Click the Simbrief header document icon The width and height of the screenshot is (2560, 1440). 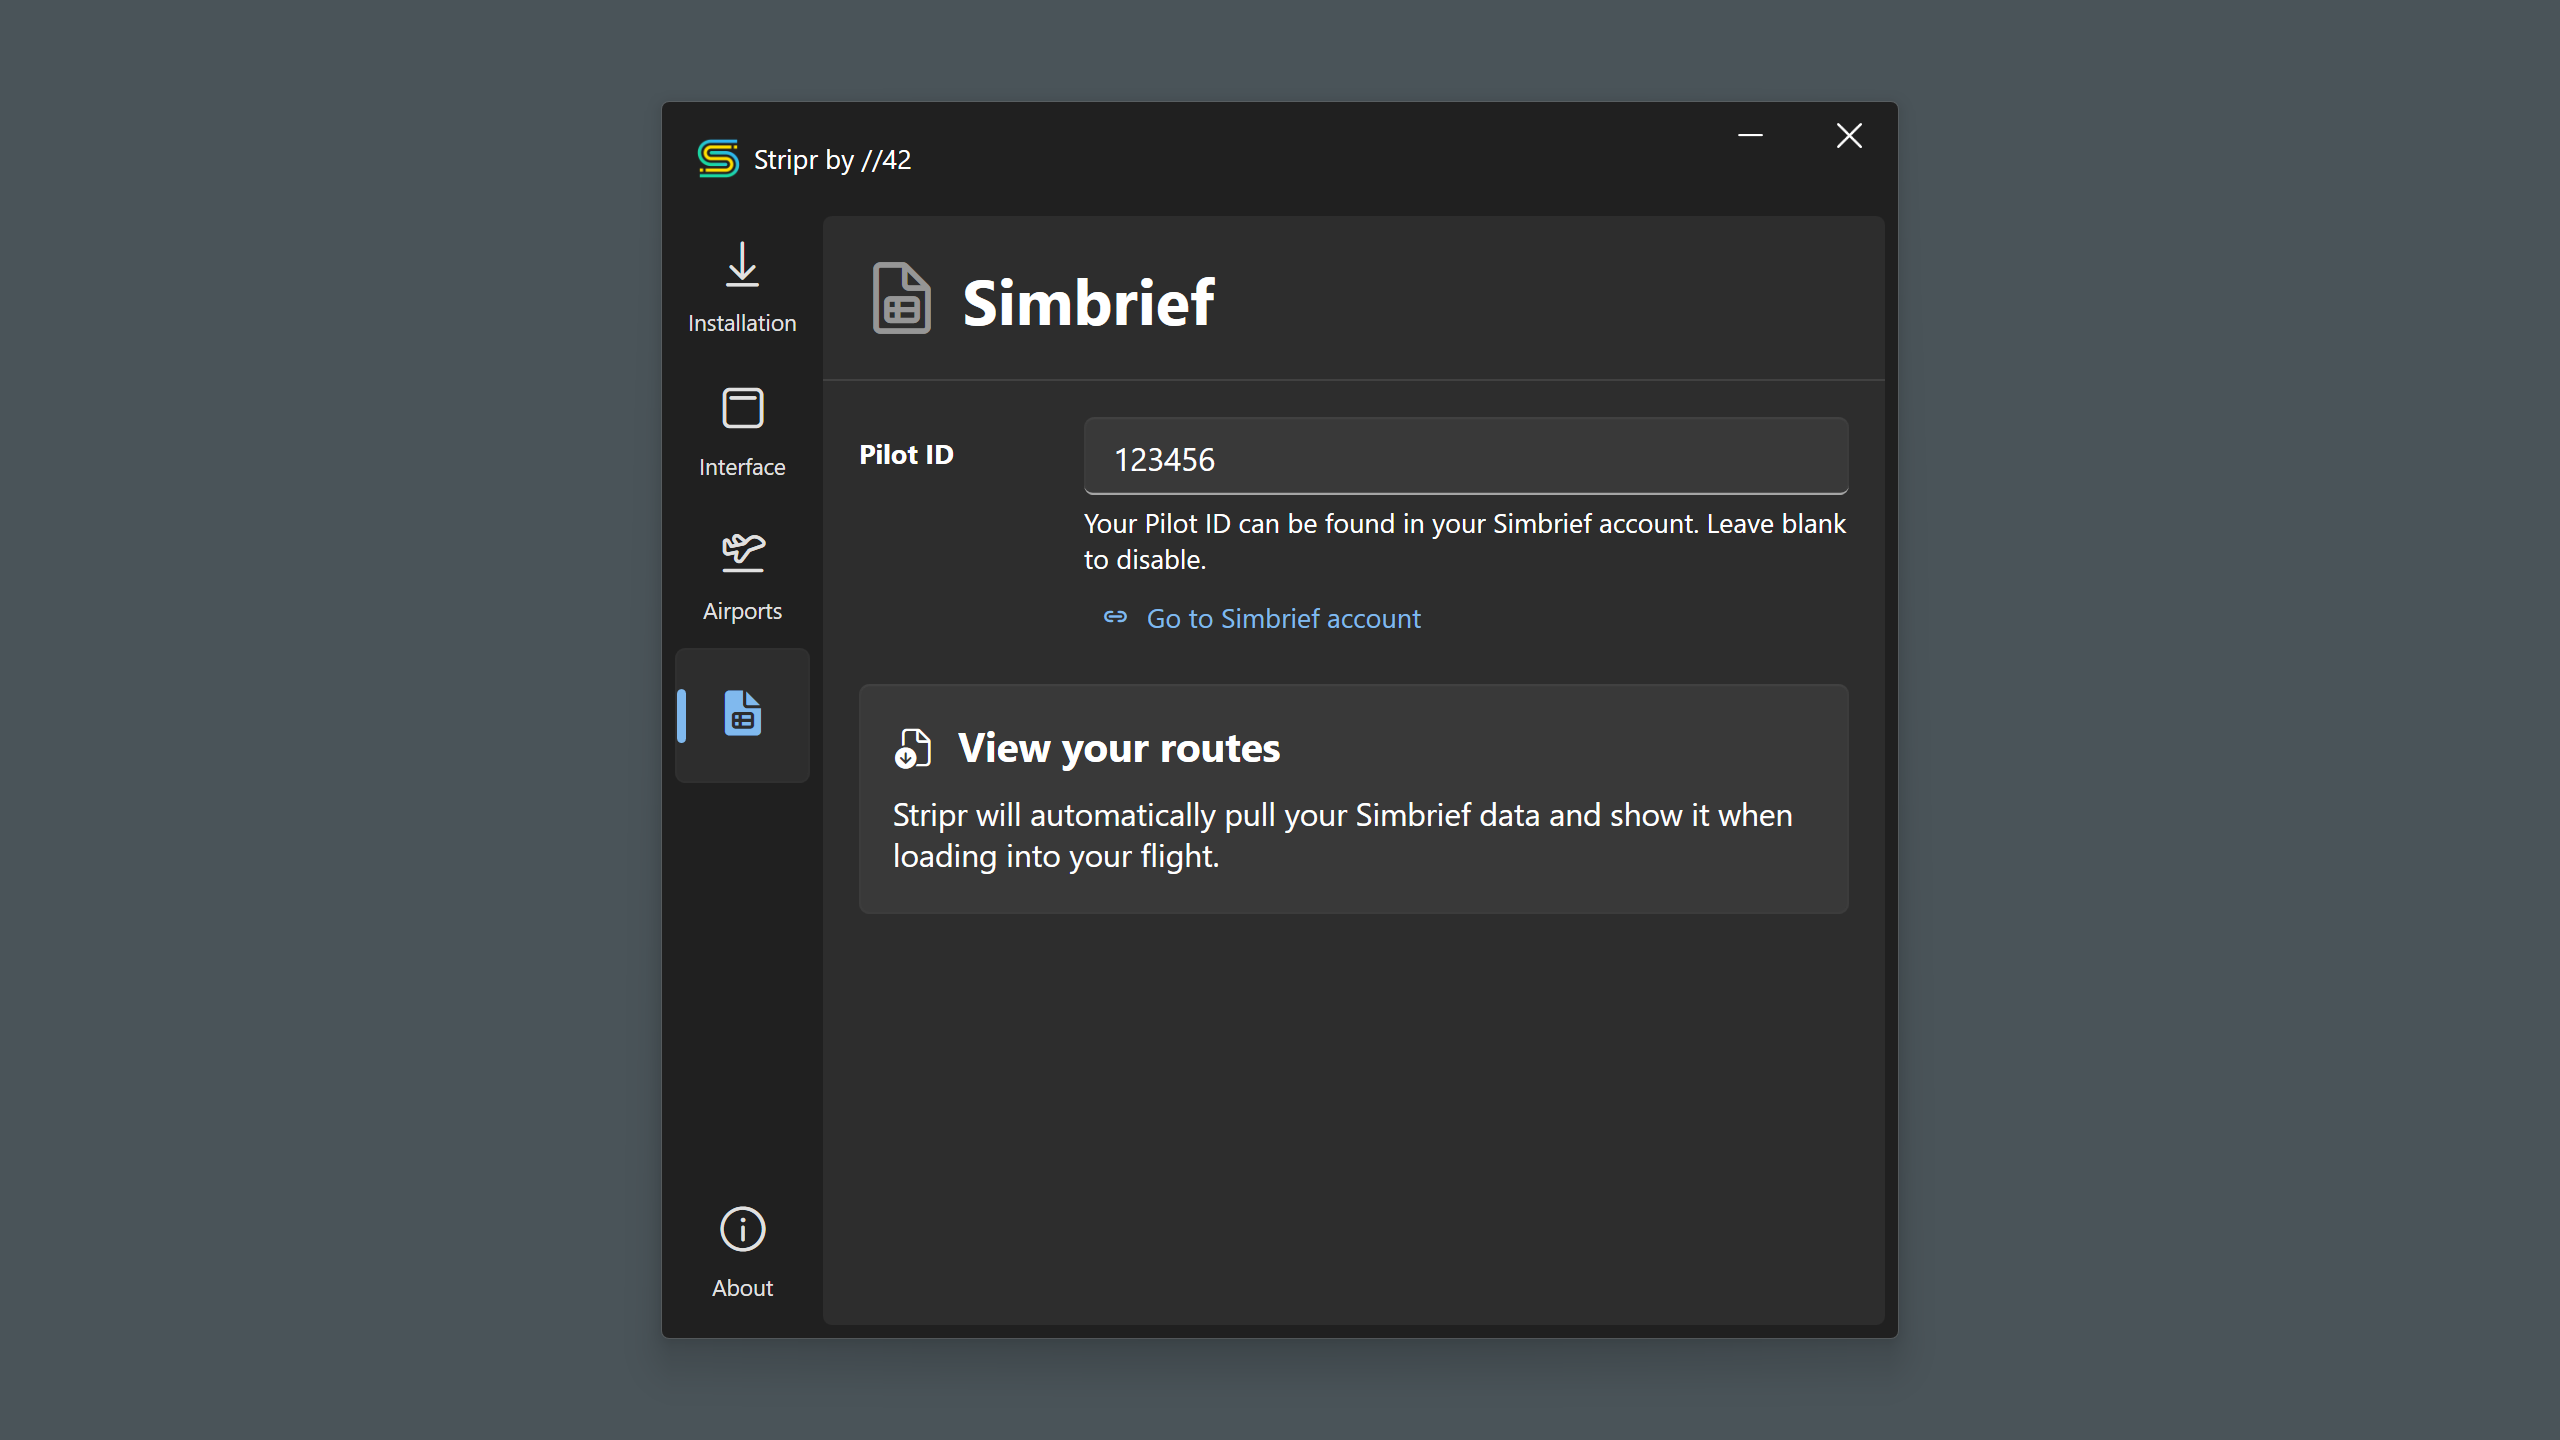click(x=901, y=299)
